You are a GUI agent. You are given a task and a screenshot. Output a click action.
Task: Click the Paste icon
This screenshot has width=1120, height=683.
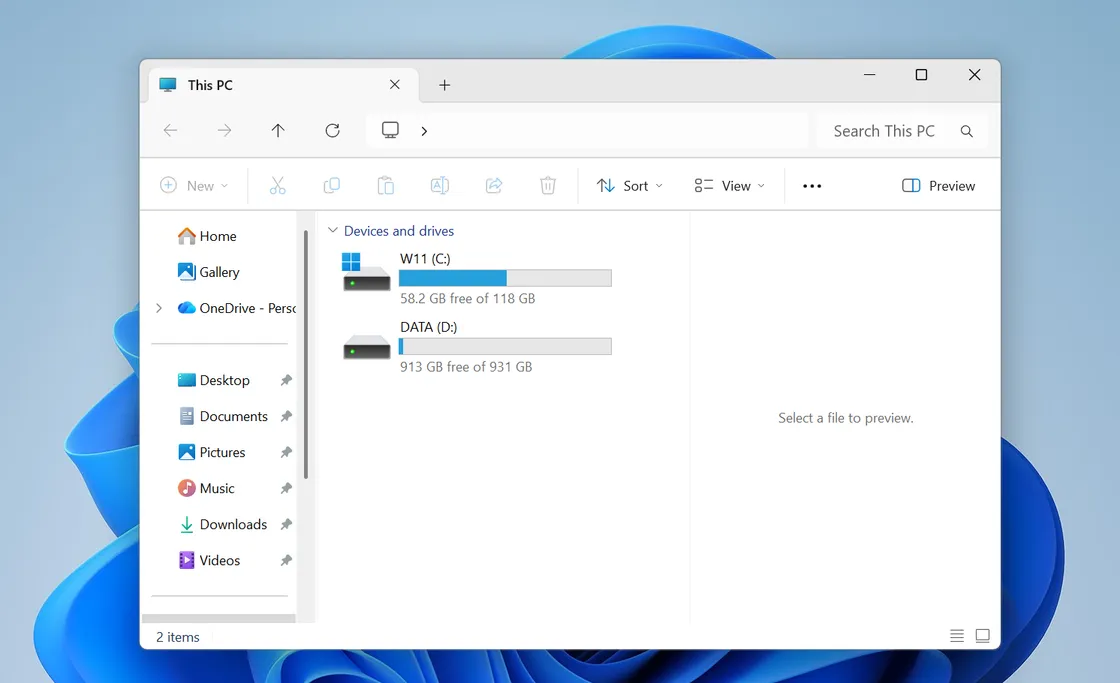pyautogui.click(x=385, y=185)
